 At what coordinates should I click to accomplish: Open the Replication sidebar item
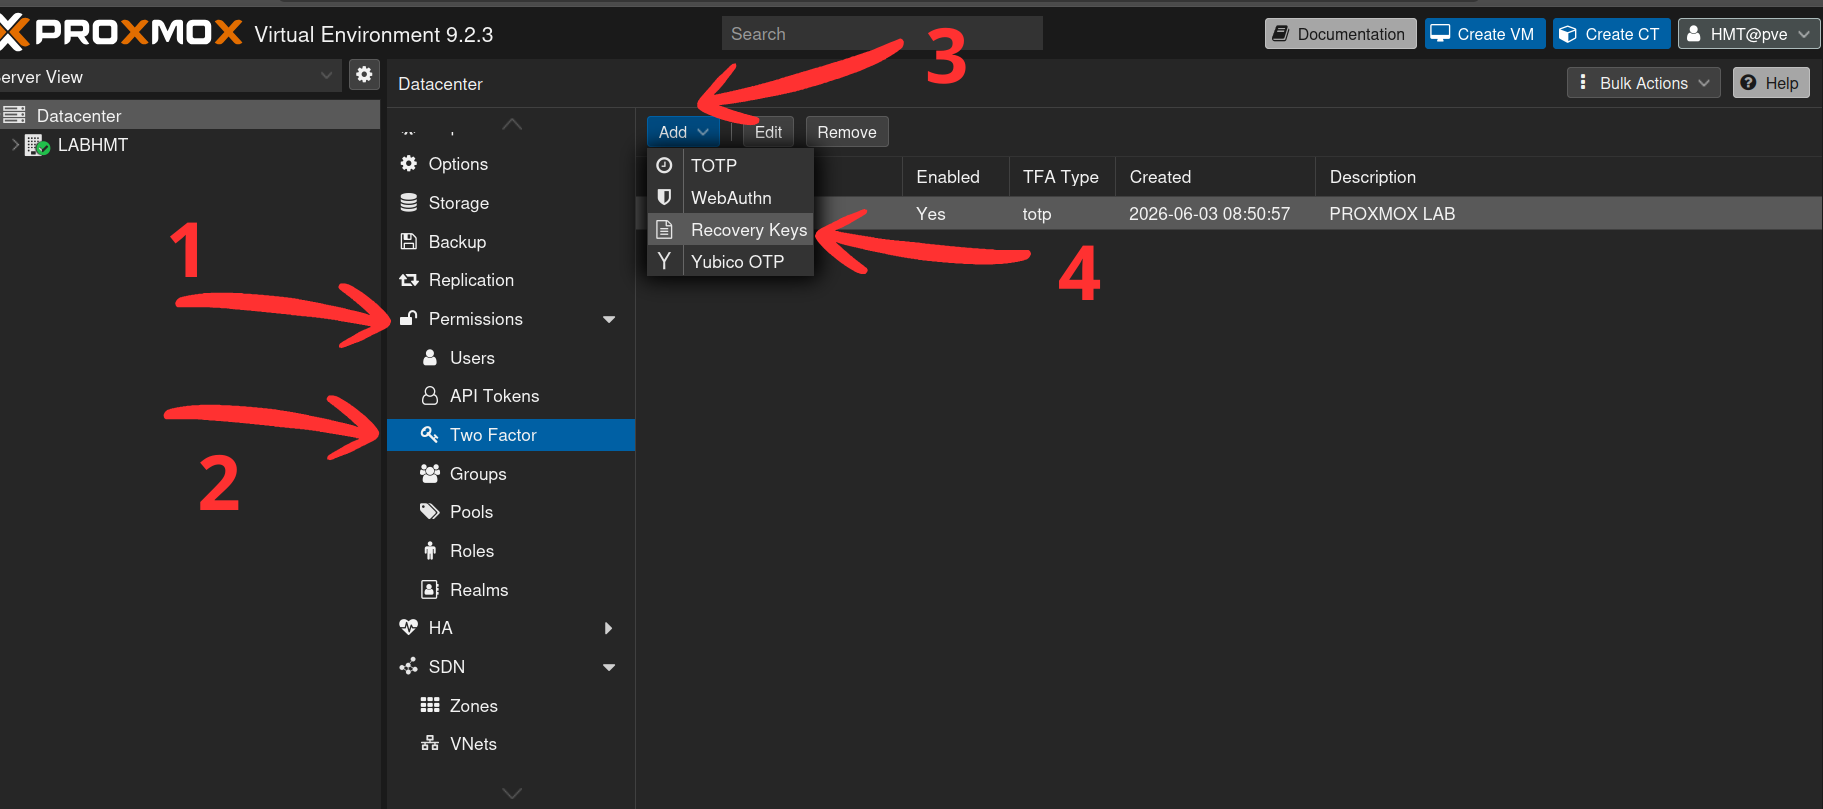(511, 280)
